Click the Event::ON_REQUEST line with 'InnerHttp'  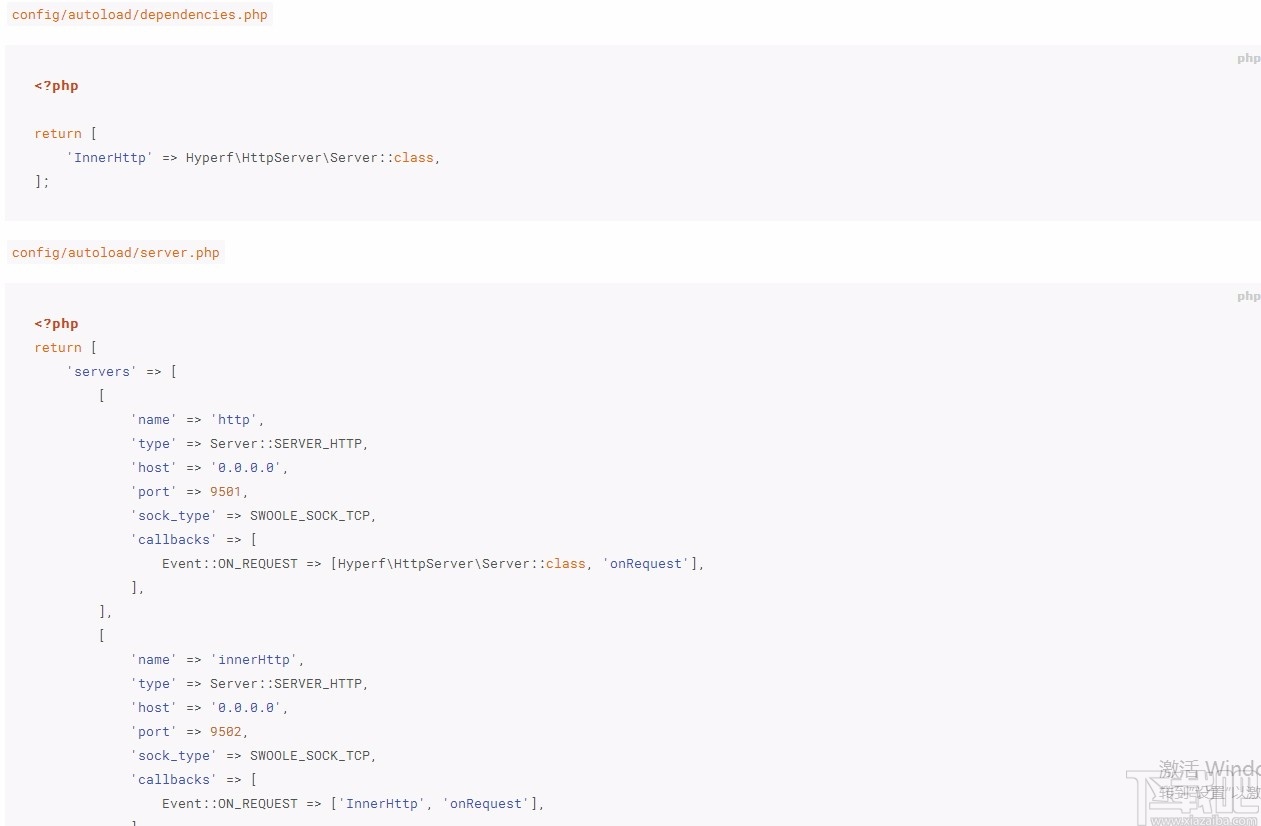(353, 804)
